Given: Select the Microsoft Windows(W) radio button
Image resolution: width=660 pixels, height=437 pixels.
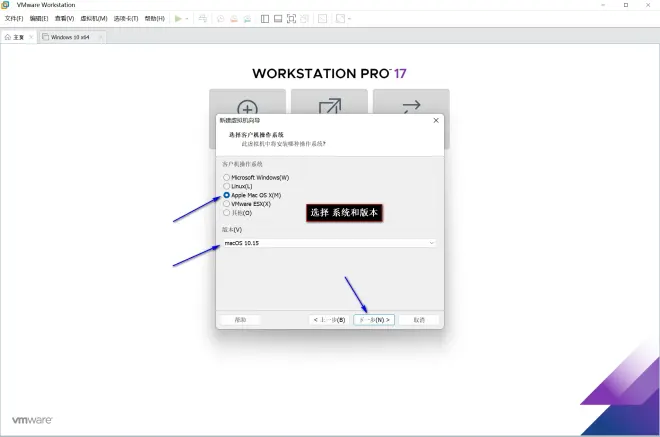Looking at the screenshot, I should (226, 177).
